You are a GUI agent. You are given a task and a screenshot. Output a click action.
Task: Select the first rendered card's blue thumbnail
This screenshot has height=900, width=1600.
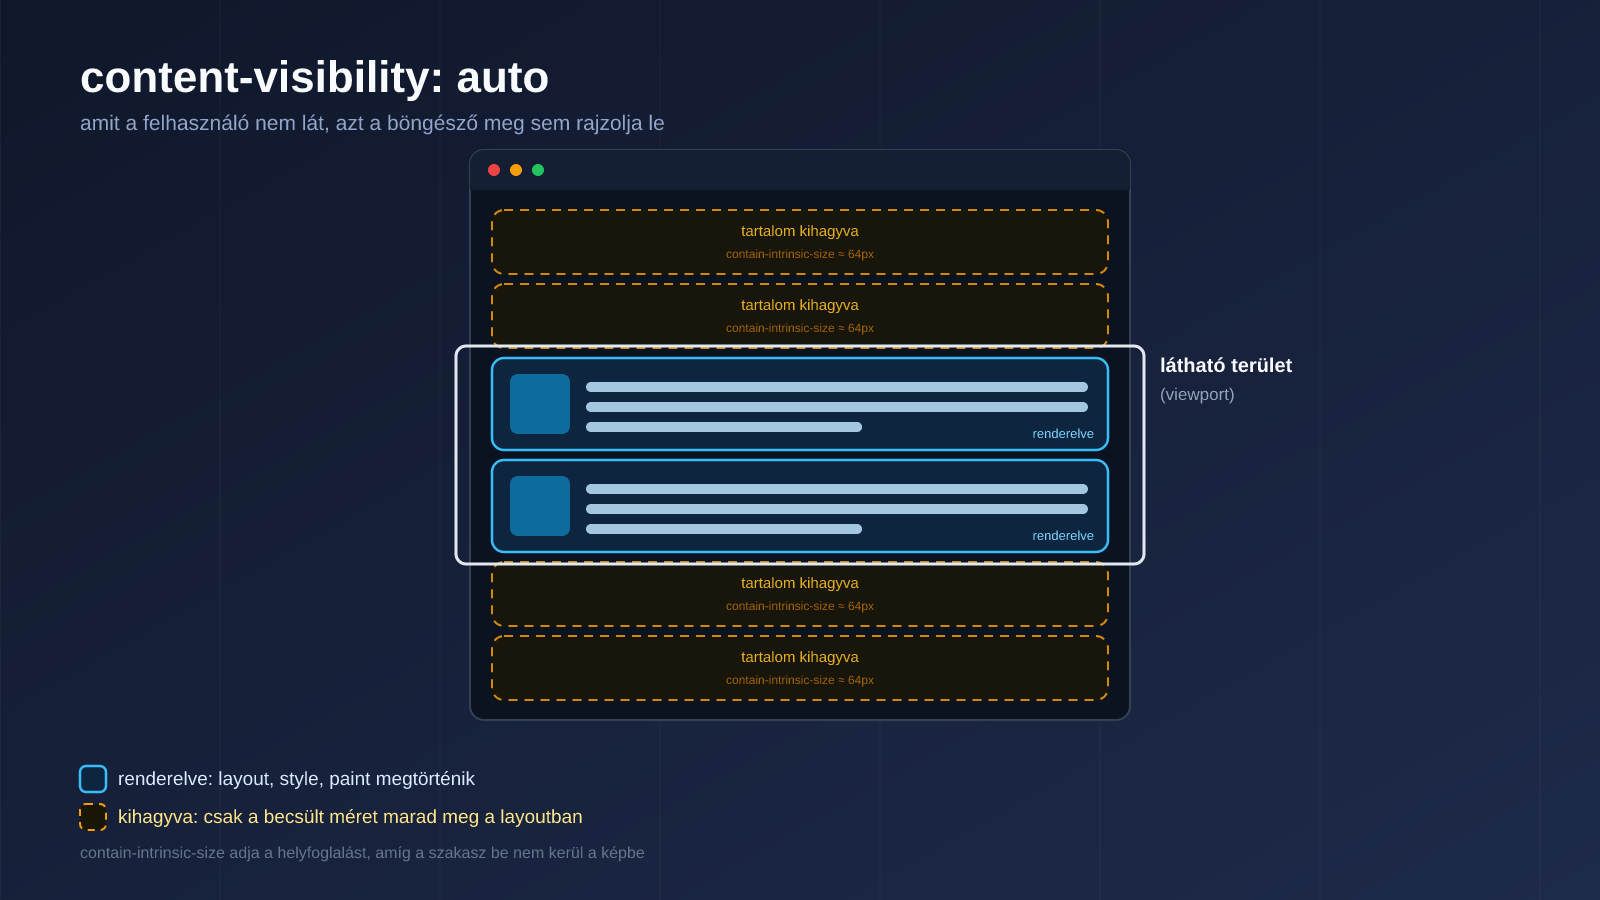tap(540, 404)
